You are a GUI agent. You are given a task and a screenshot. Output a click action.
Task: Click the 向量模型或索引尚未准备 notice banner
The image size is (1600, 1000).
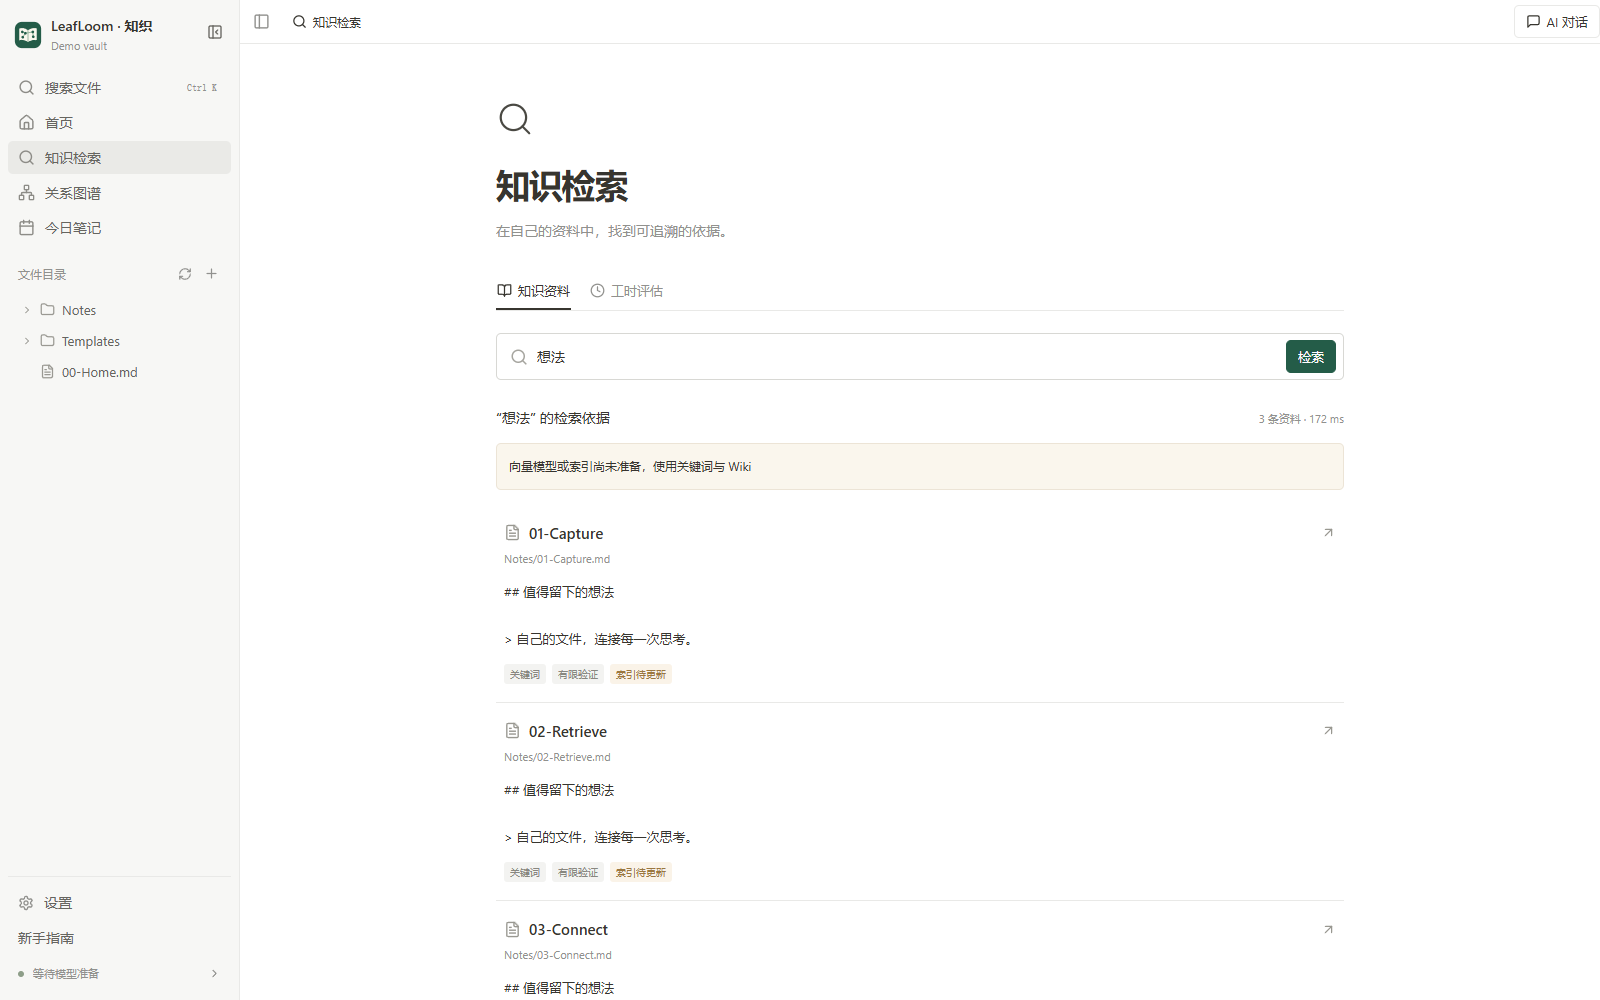[920, 467]
